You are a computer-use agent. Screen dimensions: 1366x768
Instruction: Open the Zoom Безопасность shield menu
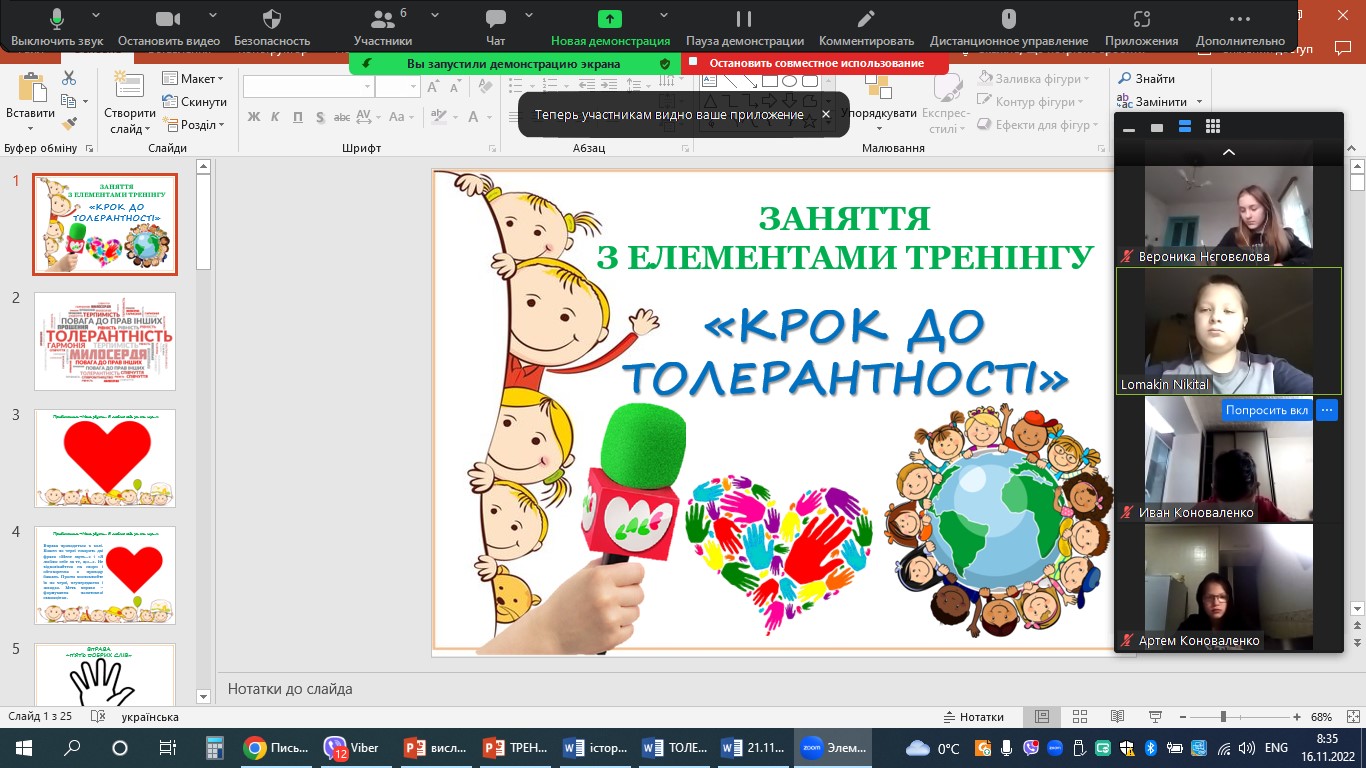pyautogui.click(x=272, y=27)
